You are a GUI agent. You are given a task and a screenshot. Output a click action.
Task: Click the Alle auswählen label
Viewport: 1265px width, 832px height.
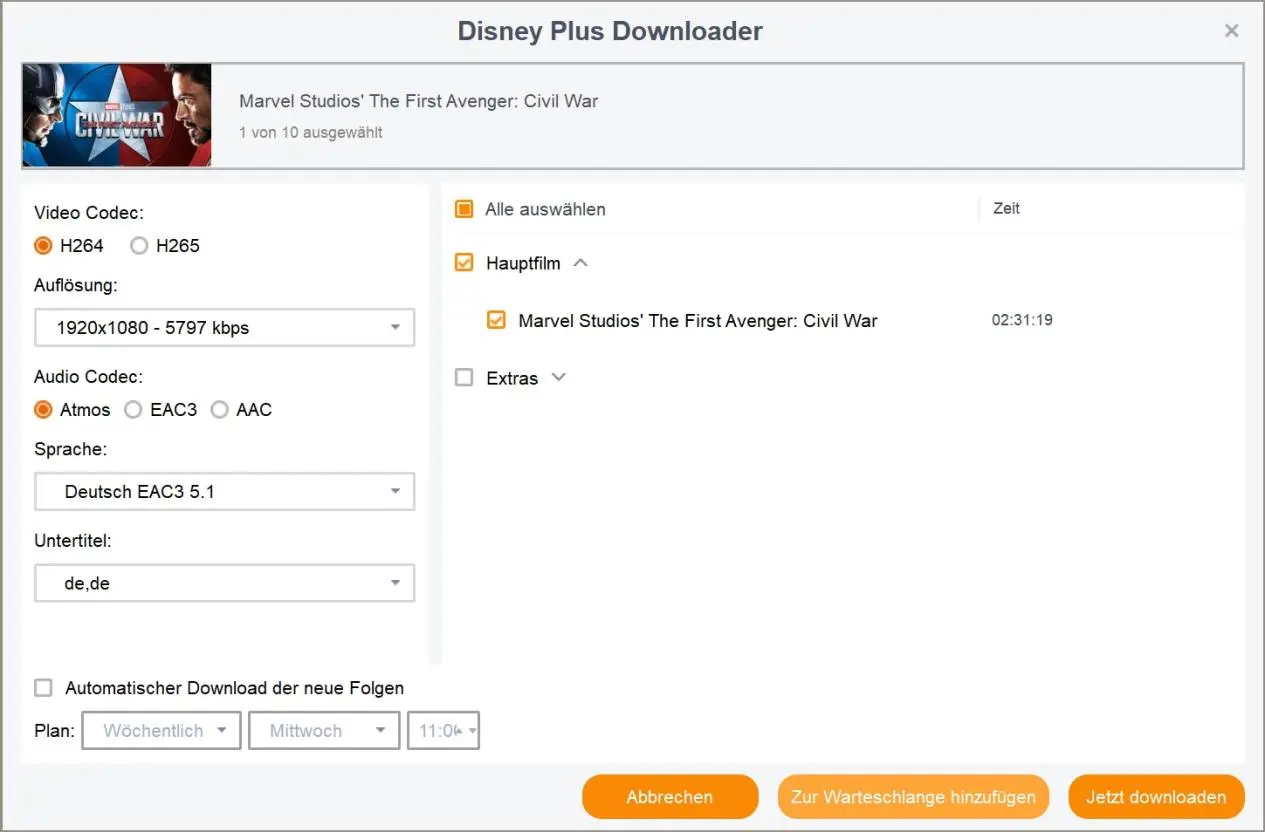tap(545, 209)
